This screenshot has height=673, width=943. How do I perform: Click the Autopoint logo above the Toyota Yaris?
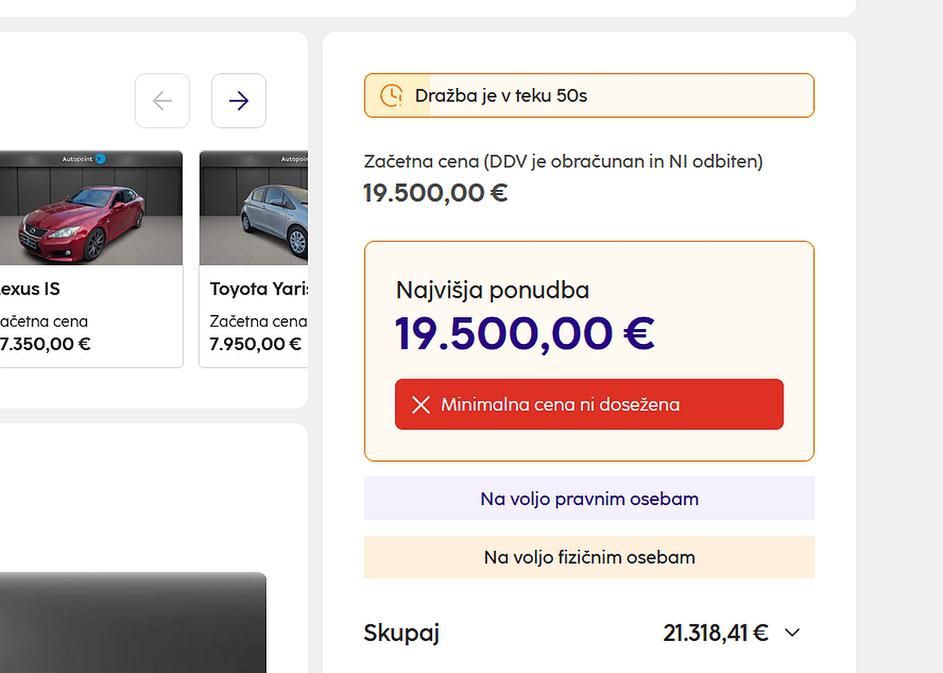[295, 159]
